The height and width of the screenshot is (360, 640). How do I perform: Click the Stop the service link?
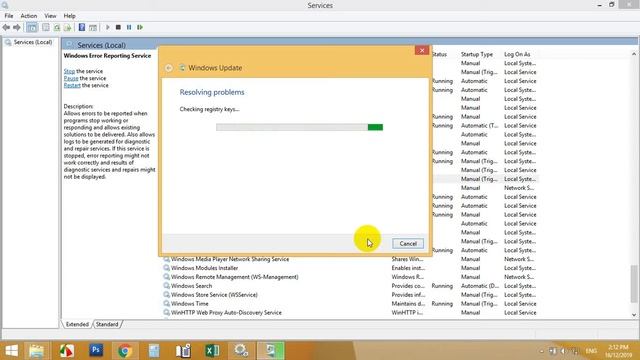click(69, 71)
